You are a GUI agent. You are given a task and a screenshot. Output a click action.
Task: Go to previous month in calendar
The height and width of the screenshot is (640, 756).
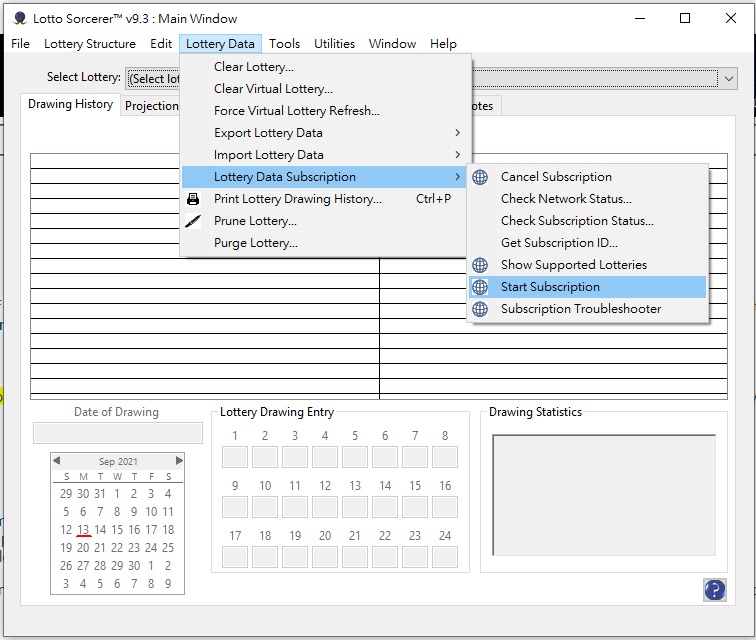(57, 461)
